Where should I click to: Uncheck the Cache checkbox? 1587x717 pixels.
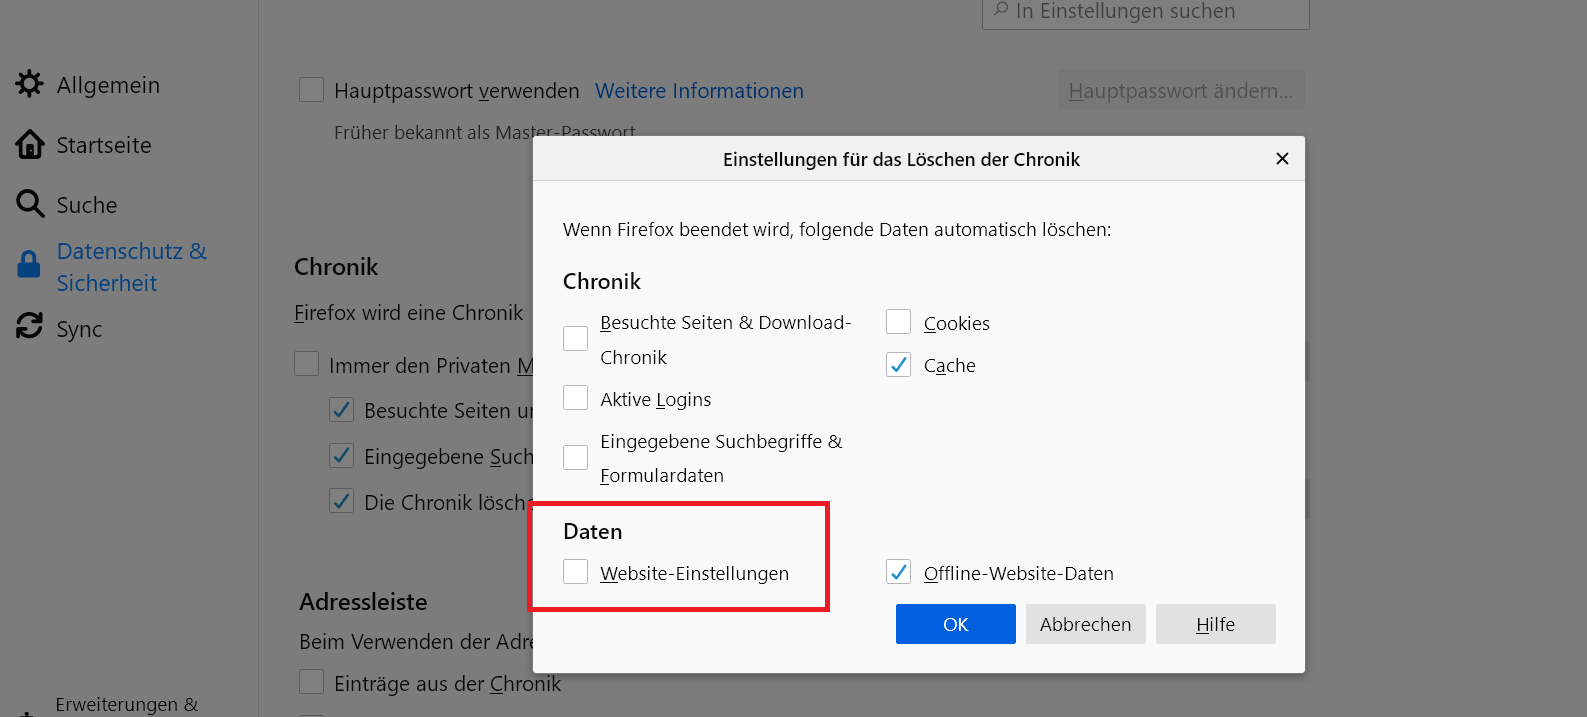tap(898, 365)
